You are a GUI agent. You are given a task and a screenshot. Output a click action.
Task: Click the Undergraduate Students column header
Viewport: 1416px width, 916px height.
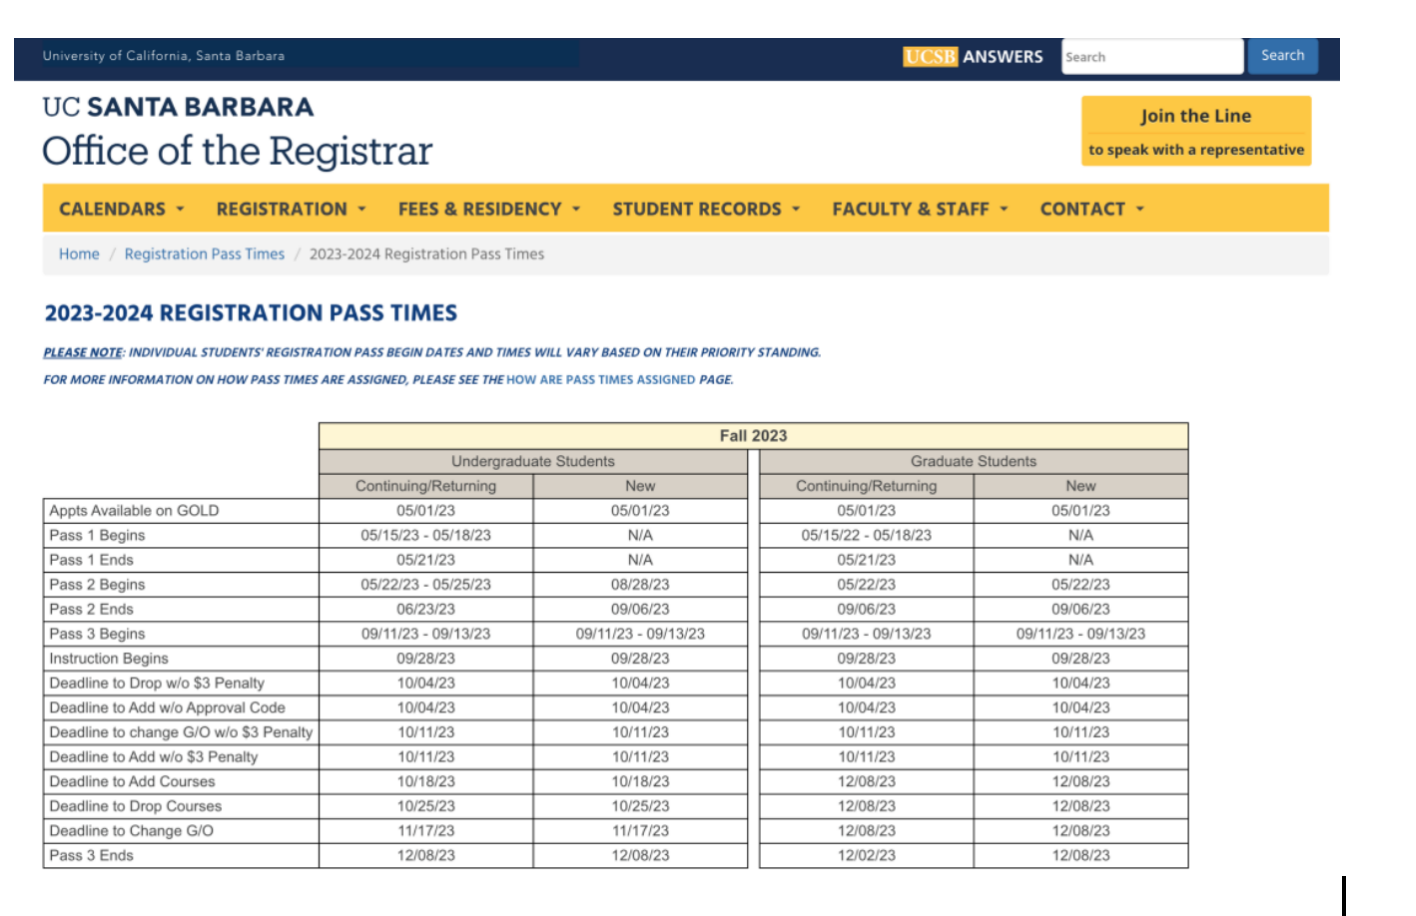(533, 461)
